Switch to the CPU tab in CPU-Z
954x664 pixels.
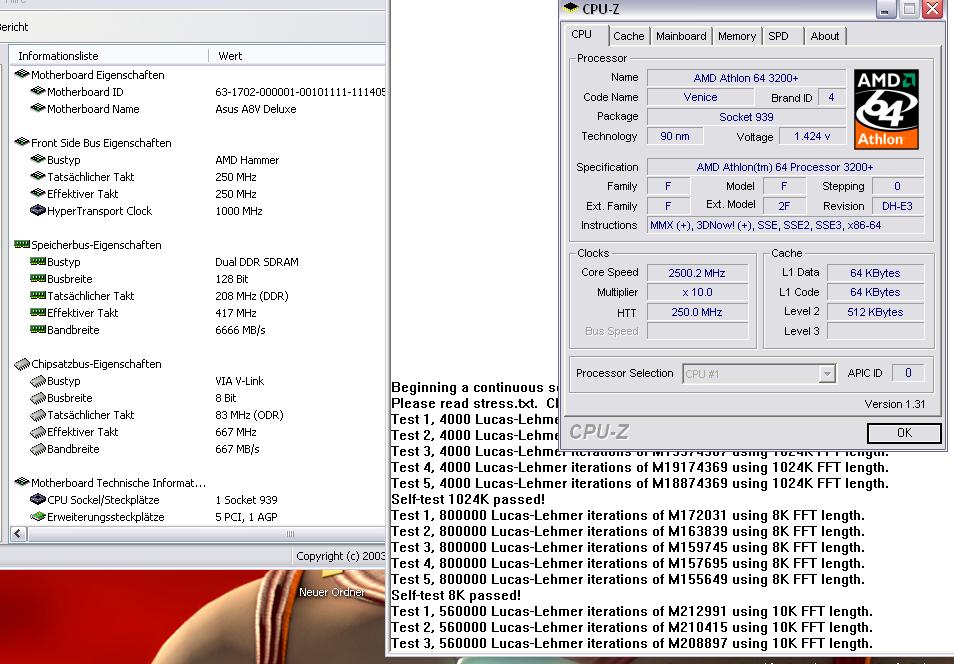tap(582, 35)
